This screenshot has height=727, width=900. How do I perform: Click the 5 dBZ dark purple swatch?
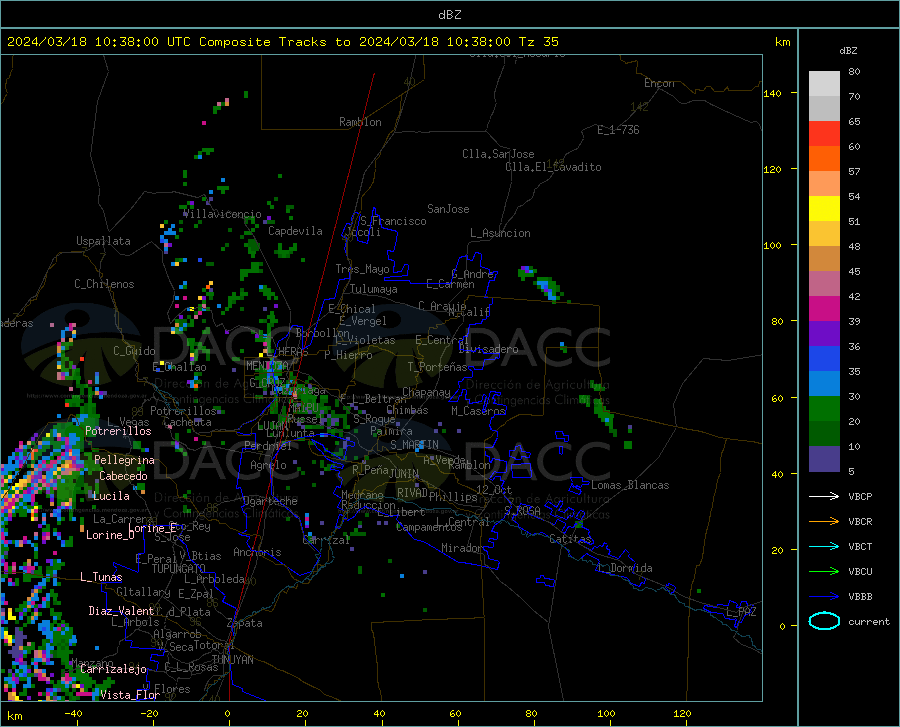[x=824, y=459]
